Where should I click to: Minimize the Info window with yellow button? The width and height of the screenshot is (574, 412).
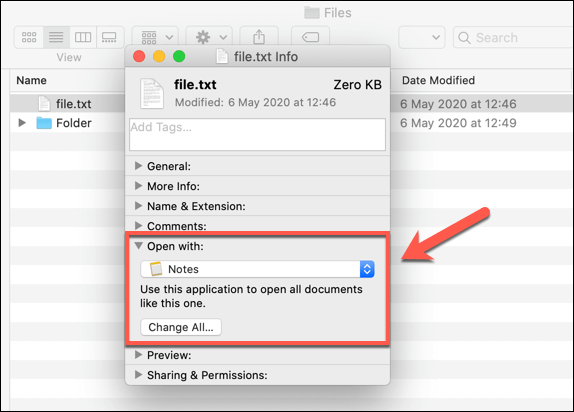(x=159, y=56)
